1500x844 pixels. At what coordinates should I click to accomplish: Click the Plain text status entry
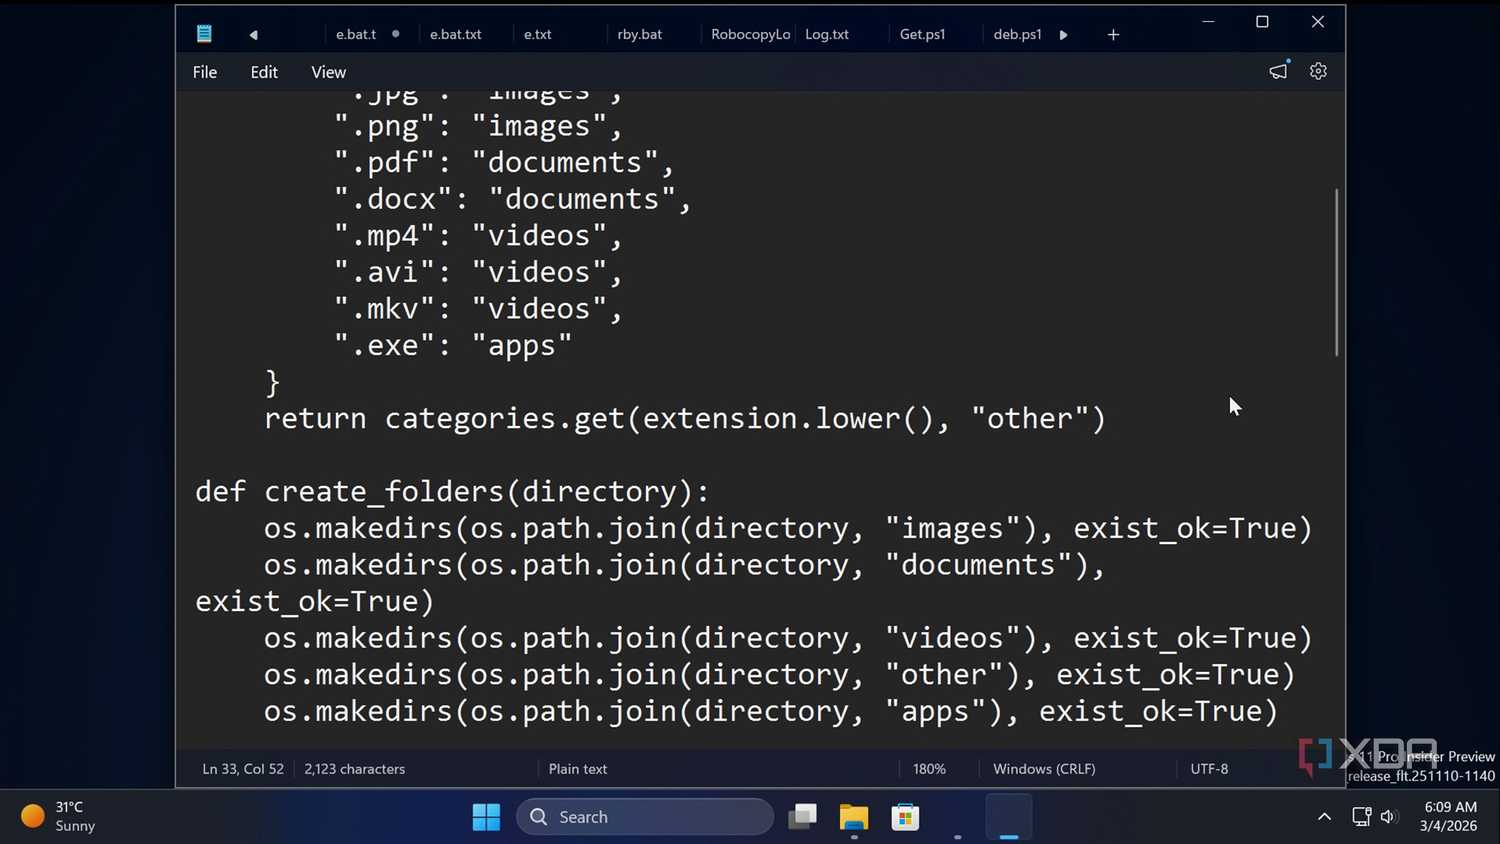[578, 769]
